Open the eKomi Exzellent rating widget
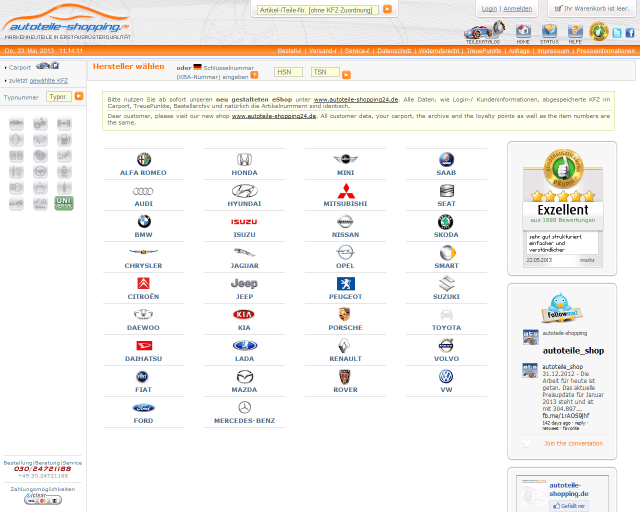 [x=563, y=208]
